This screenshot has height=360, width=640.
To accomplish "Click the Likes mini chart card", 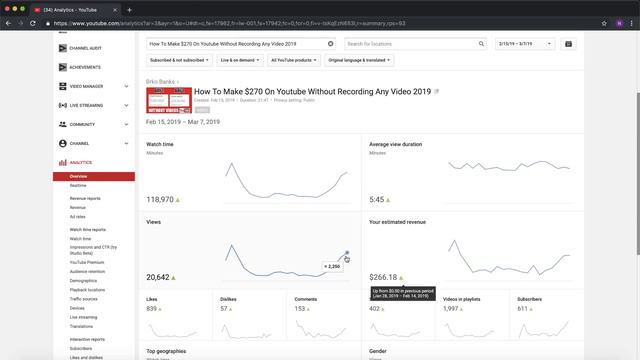I will click(176, 316).
